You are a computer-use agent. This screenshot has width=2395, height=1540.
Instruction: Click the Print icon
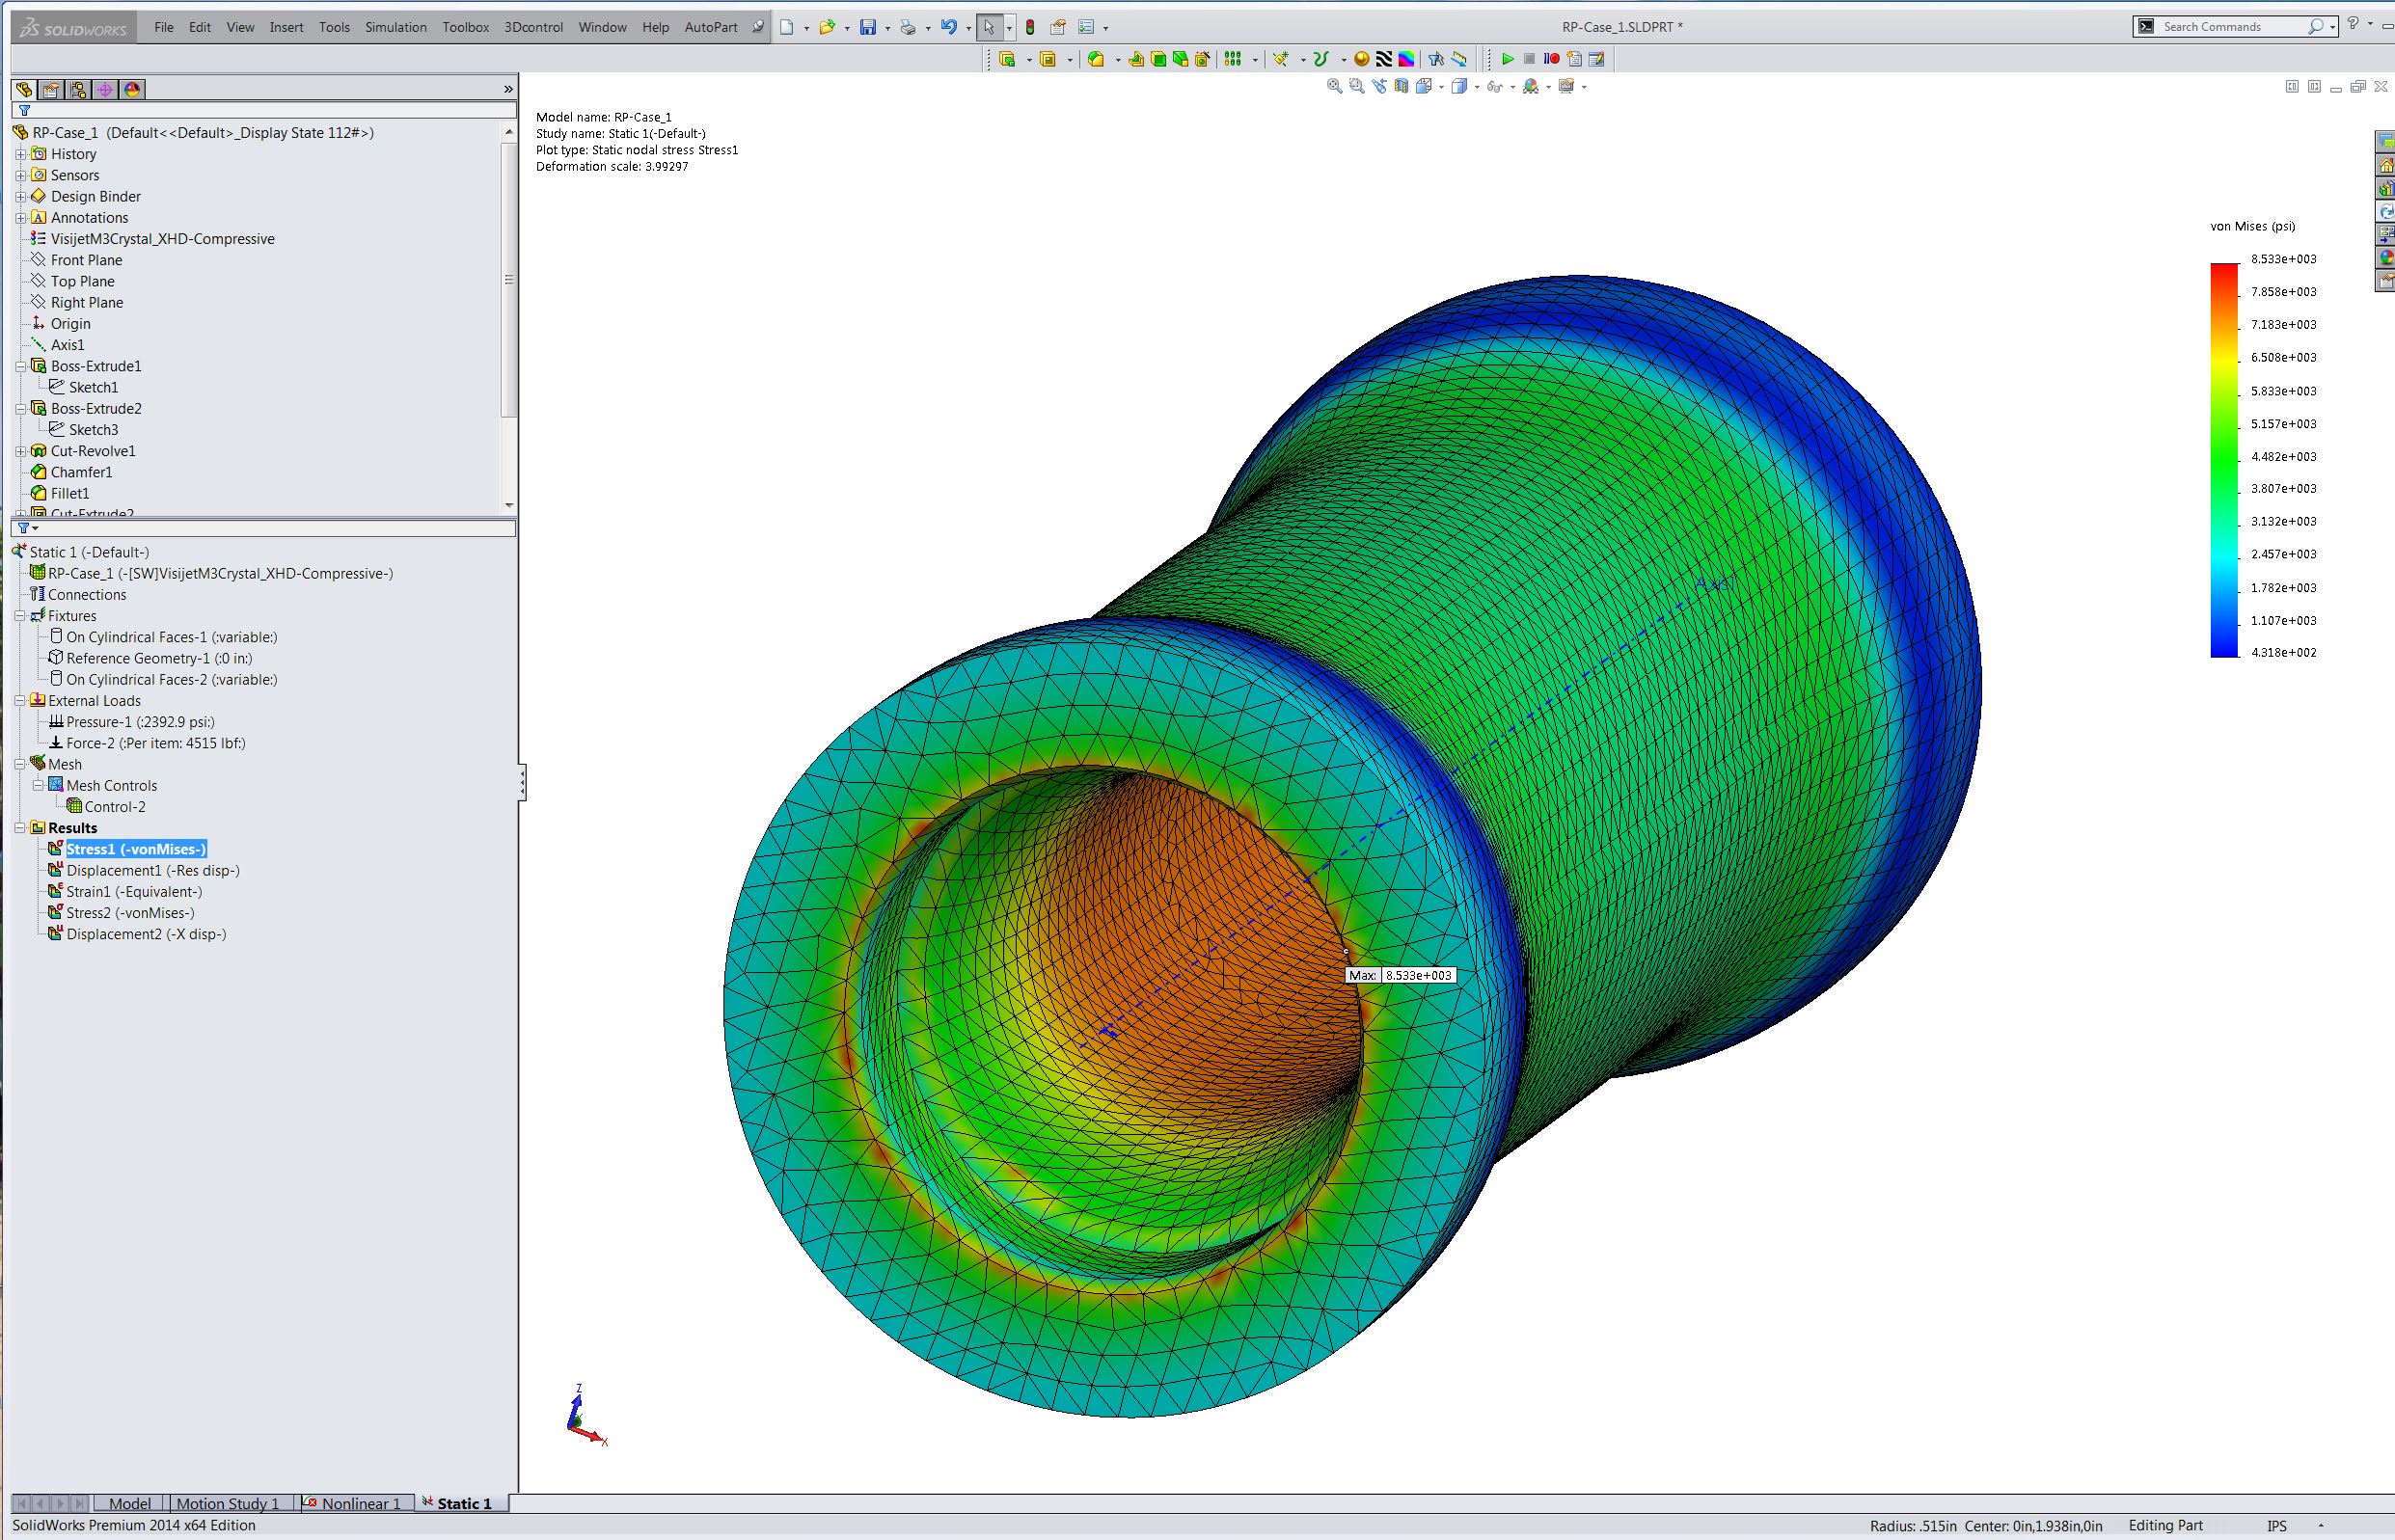click(x=908, y=27)
